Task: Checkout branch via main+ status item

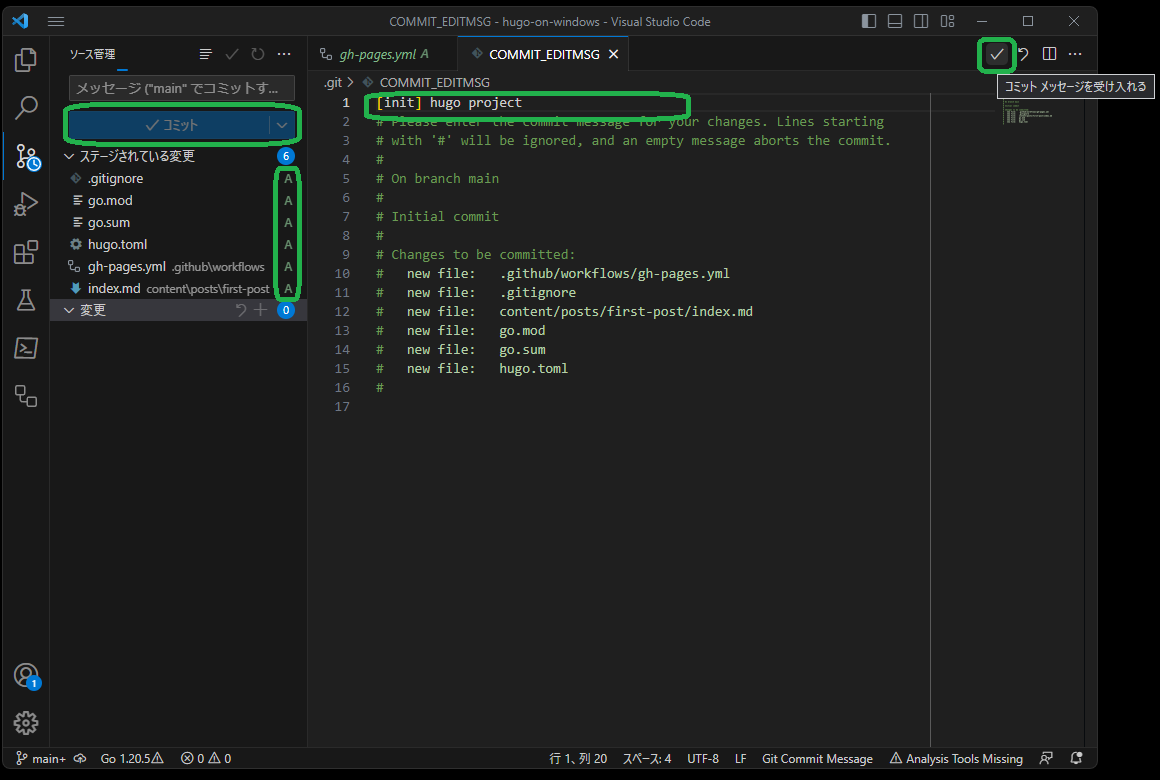Action: [41, 759]
